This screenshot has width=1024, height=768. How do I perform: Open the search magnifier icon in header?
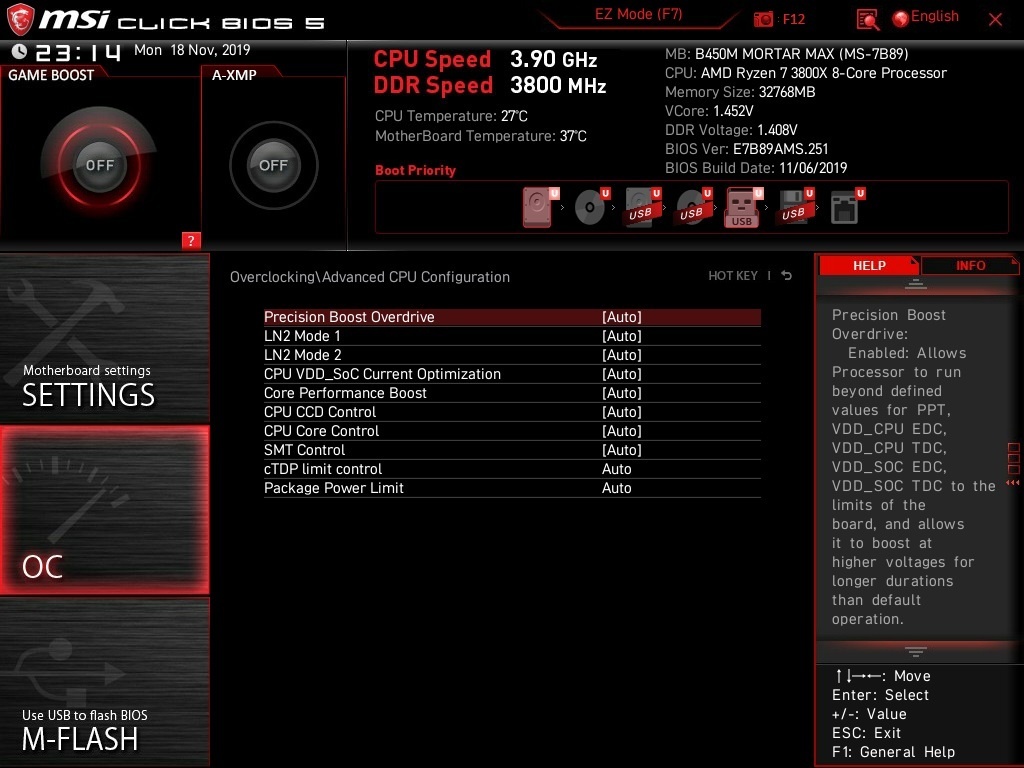pyautogui.click(x=867, y=20)
